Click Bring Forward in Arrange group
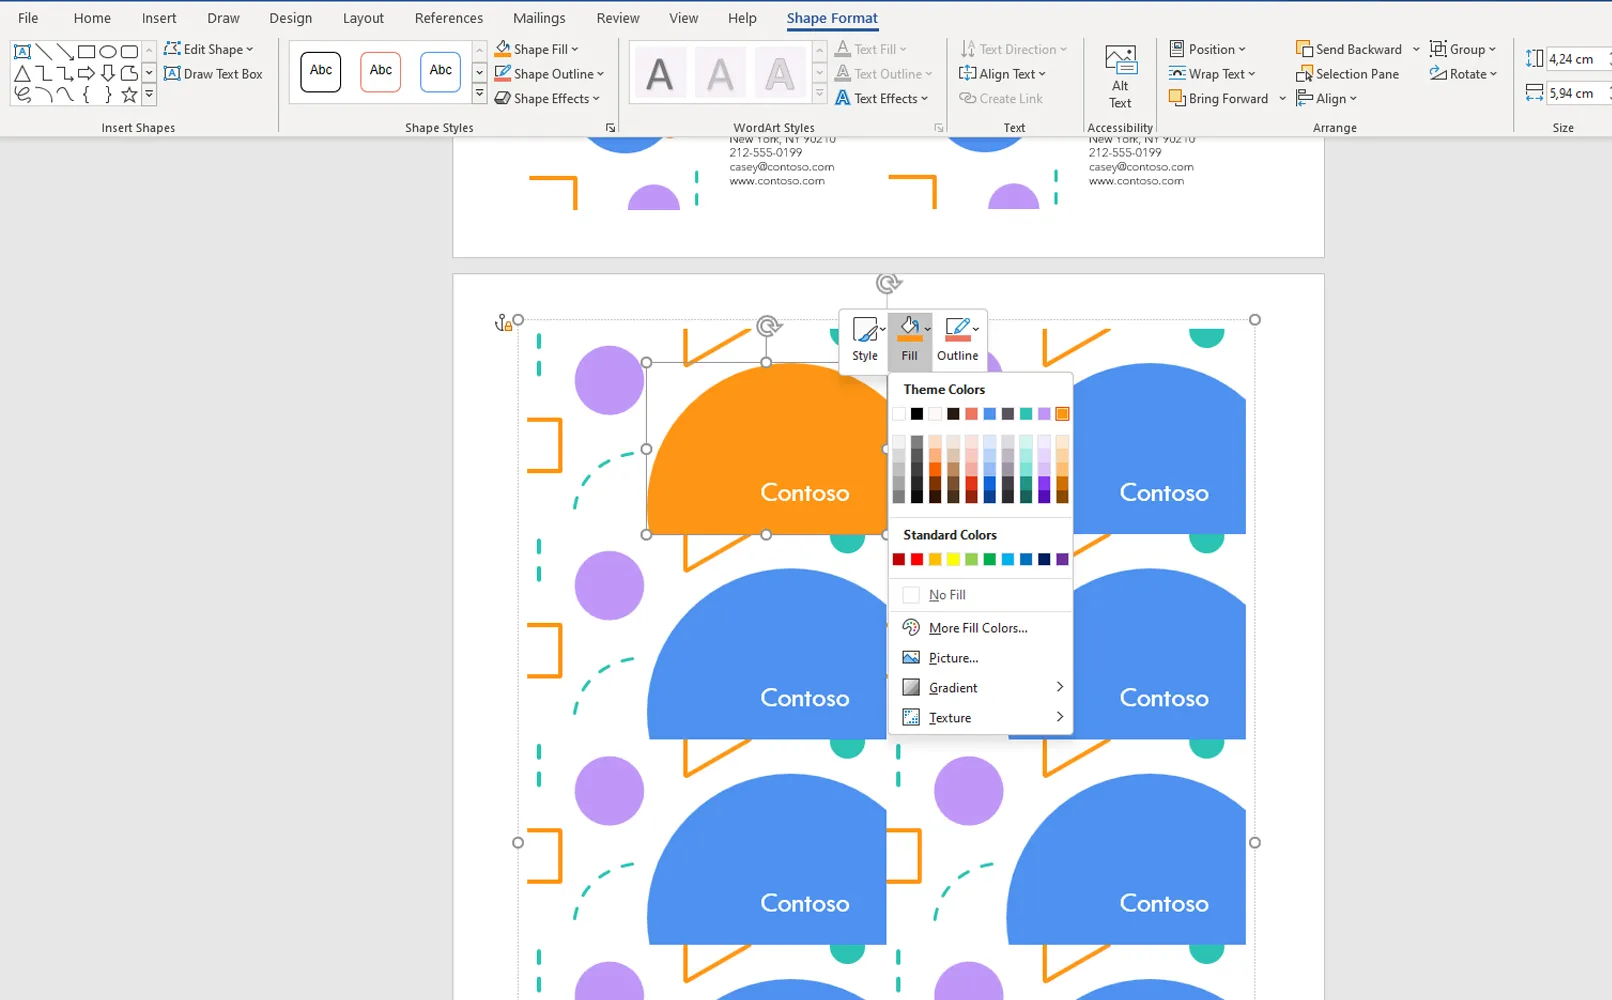Viewport: 1612px width, 1000px height. click(x=1219, y=98)
